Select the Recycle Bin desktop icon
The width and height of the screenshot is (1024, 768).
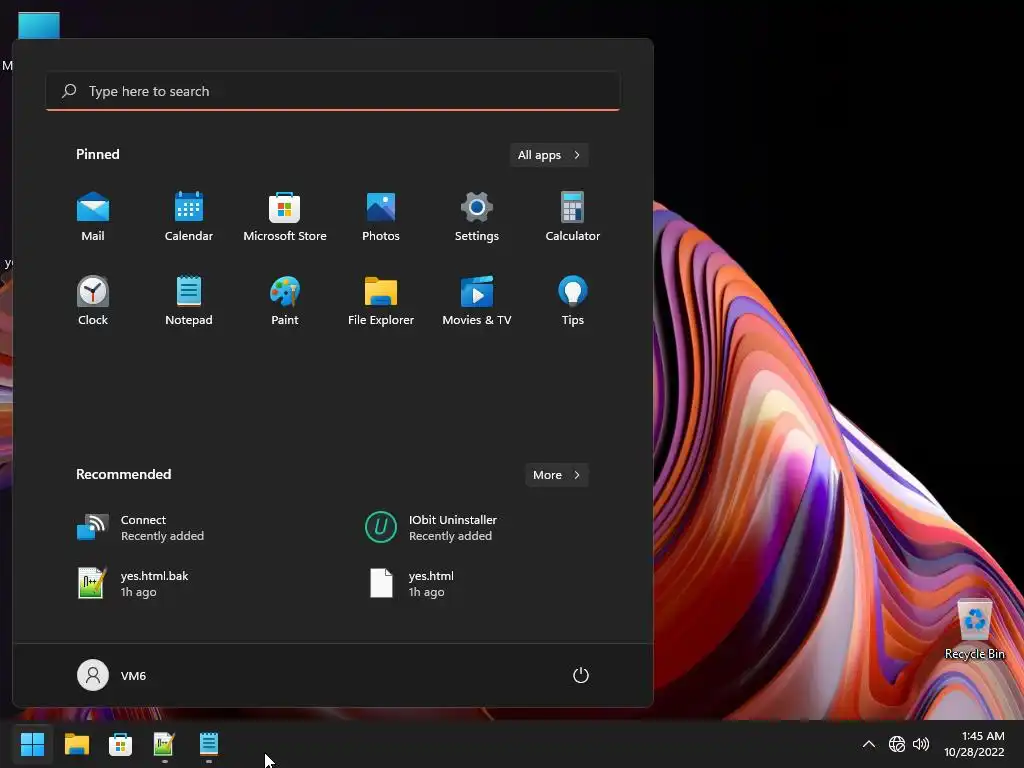(974, 630)
